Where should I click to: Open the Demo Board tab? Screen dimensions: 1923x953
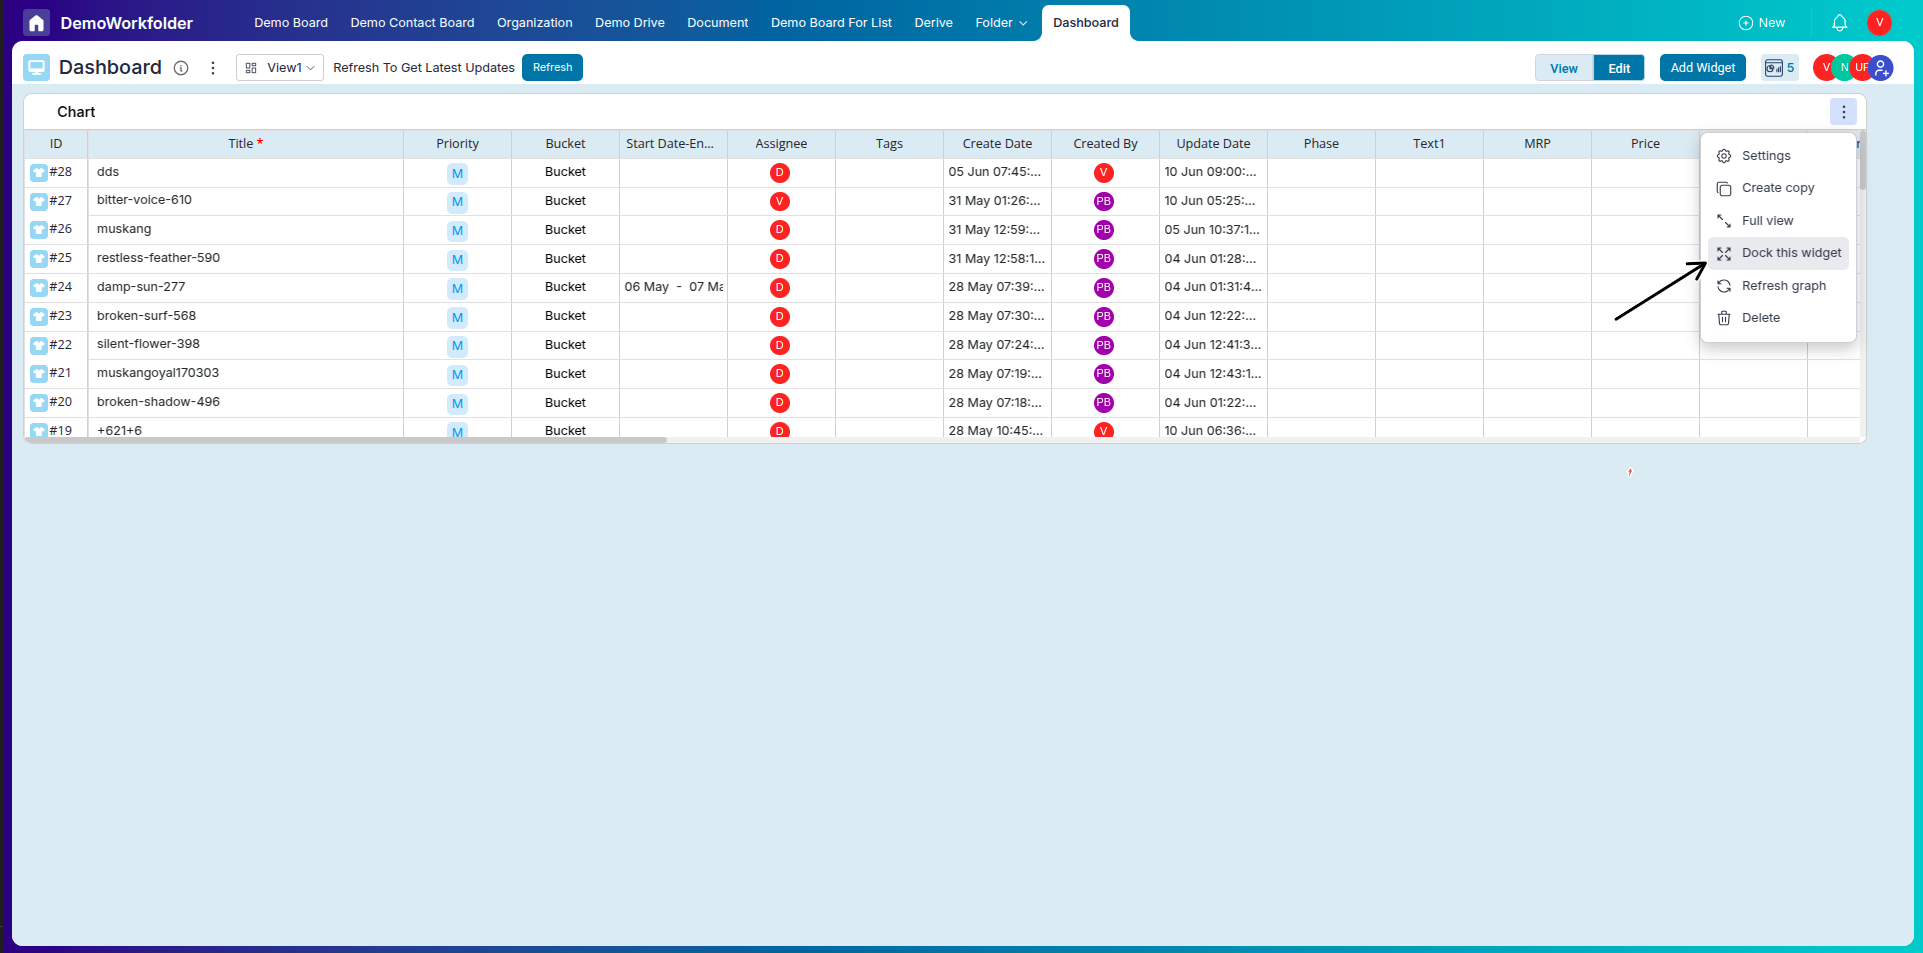pos(291,22)
